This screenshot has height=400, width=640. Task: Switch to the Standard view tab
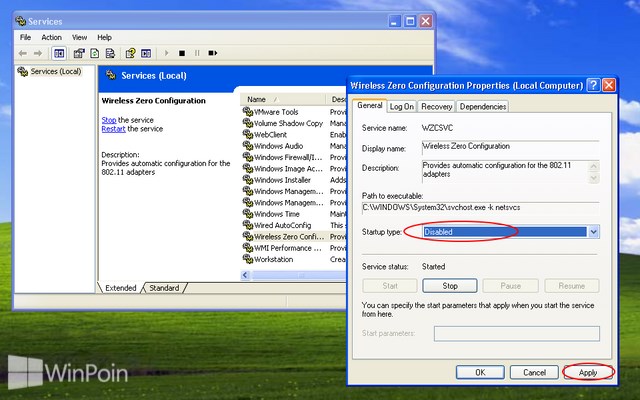tap(164, 288)
